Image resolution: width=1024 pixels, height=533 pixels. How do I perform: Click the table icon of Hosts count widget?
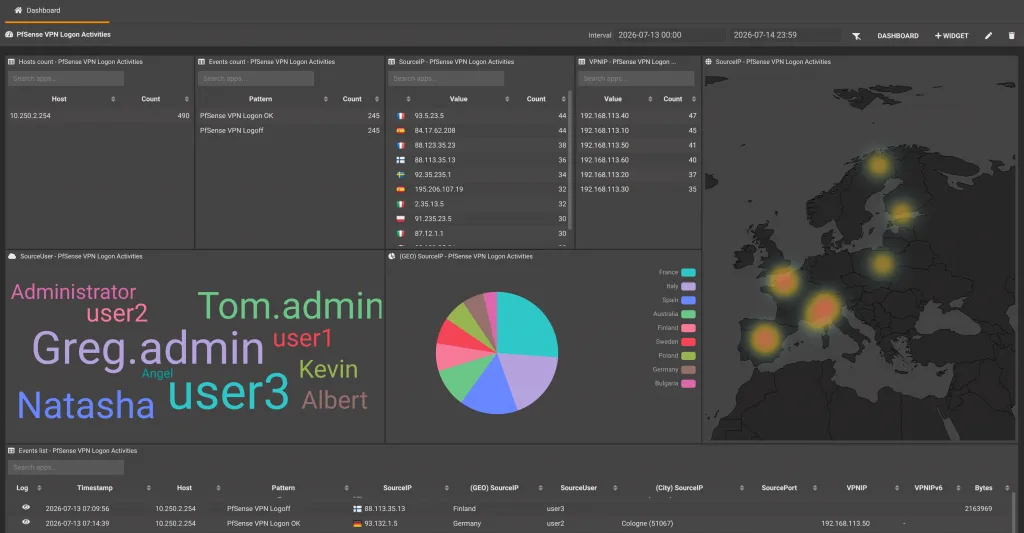tap(11, 61)
